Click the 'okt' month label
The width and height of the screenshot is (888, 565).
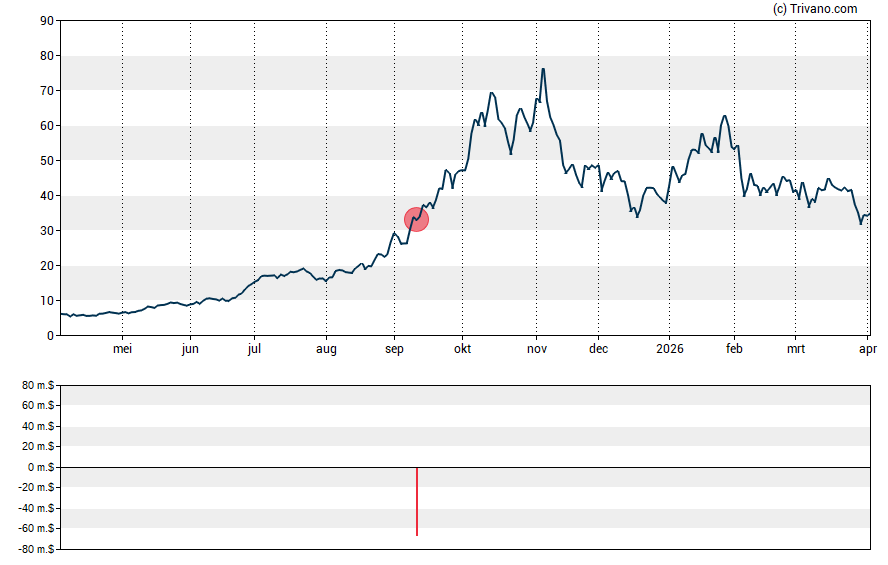point(462,349)
